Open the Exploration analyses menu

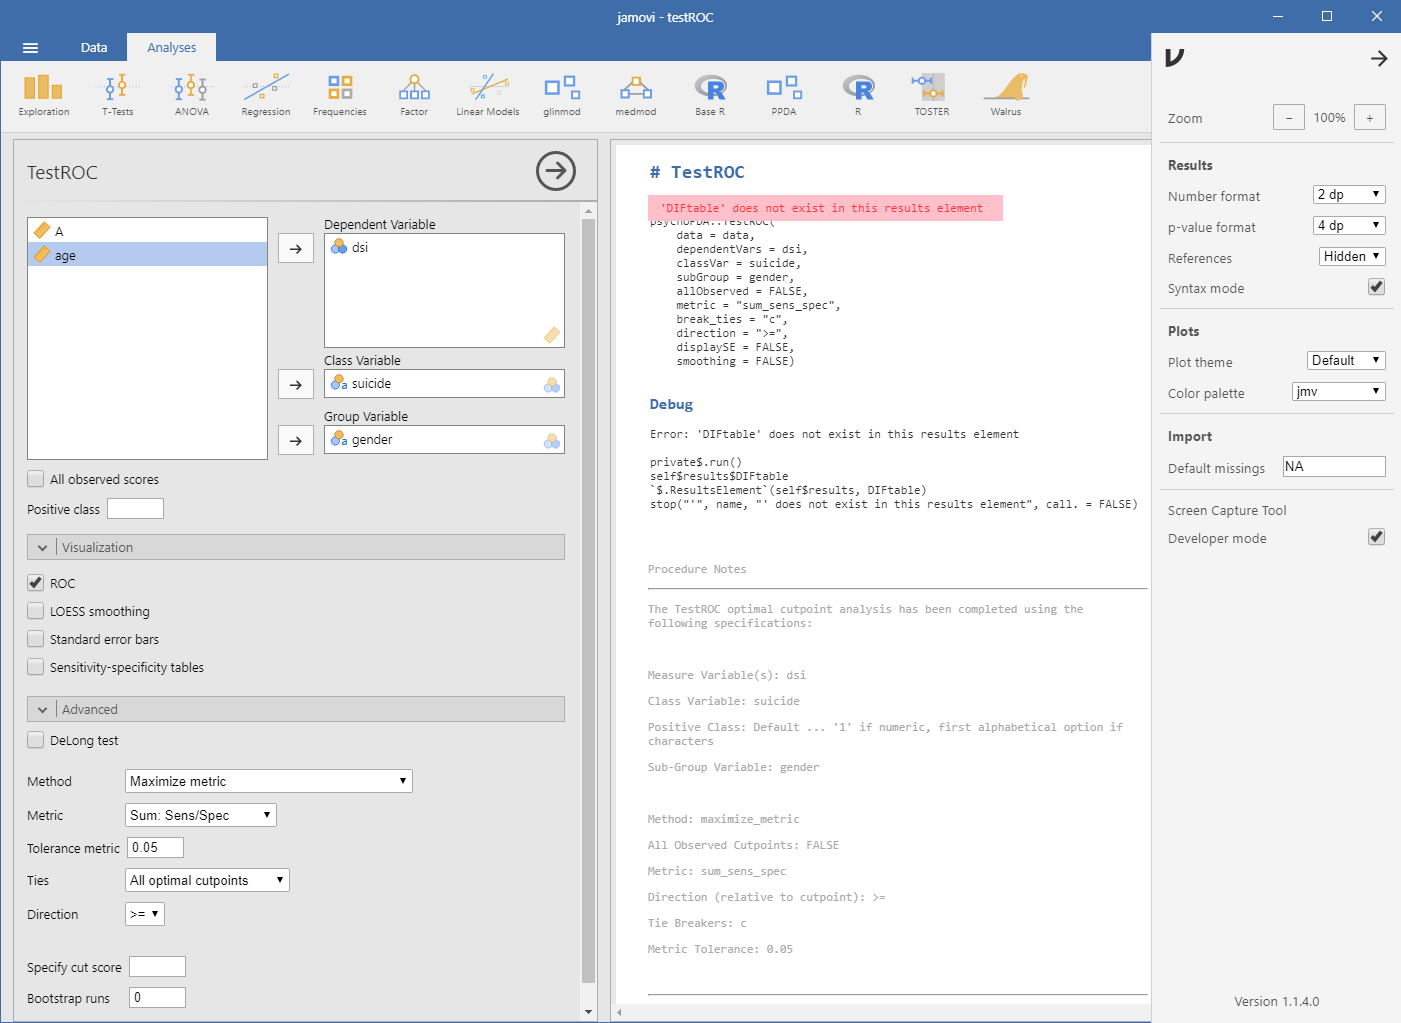43,95
